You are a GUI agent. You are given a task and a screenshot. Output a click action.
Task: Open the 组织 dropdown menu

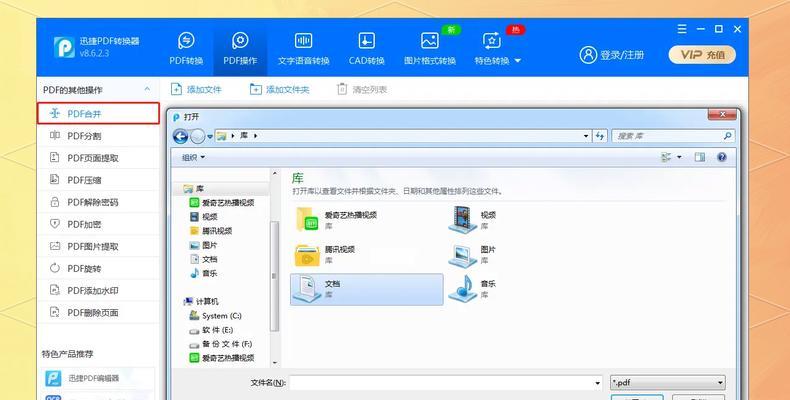193,158
